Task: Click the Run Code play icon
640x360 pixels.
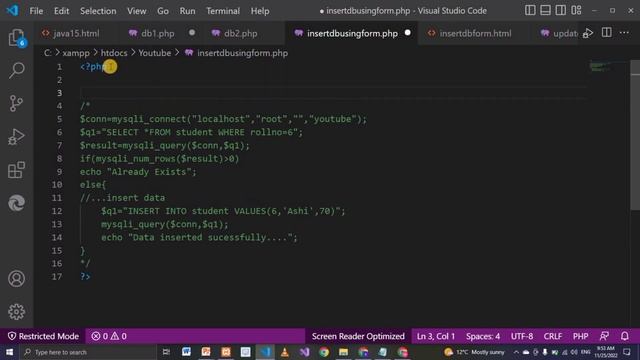Action: (588, 33)
